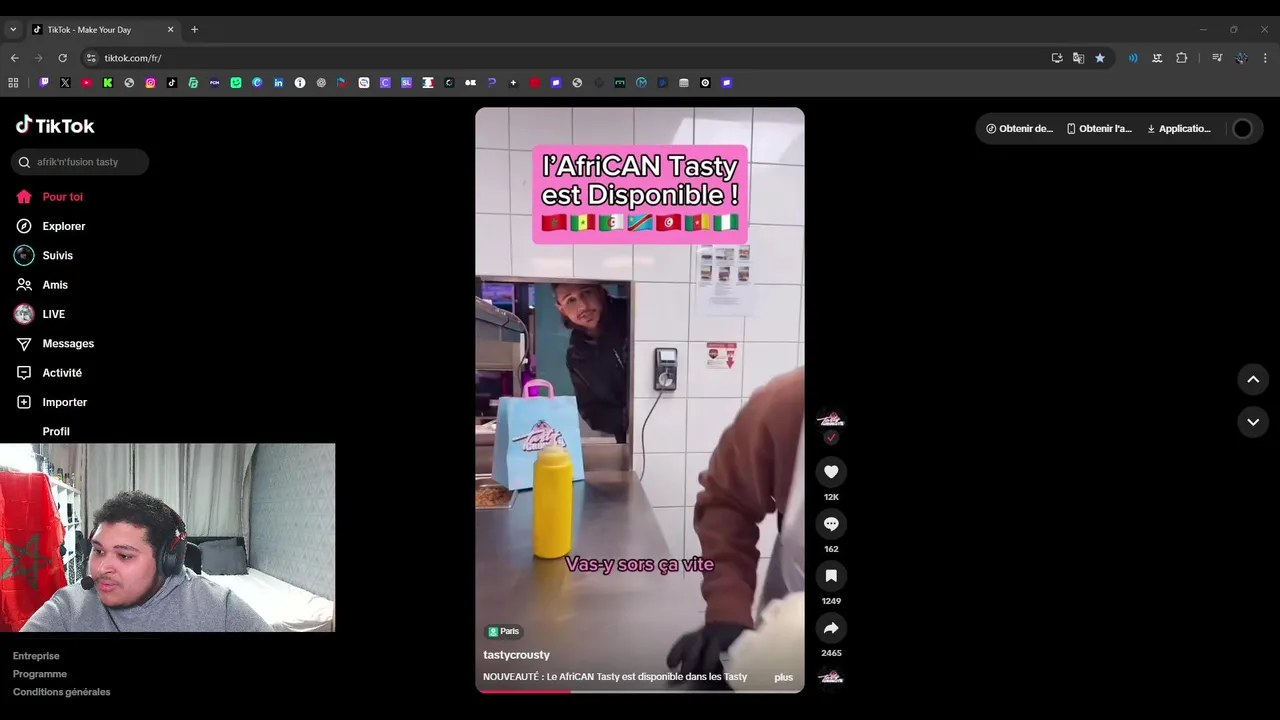View site information icon in the address bar
The width and height of the screenshot is (1280, 720).
(91, 58)
